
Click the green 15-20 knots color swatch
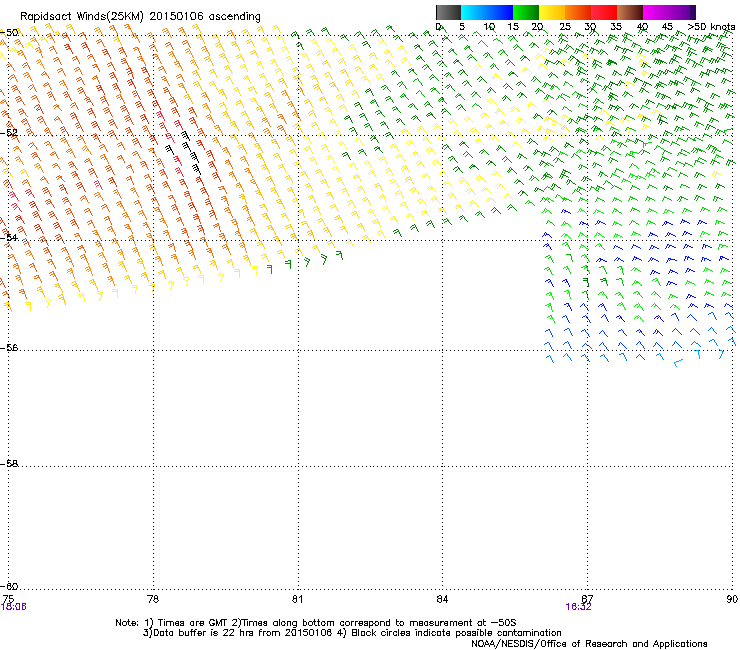tap(526, 12)
